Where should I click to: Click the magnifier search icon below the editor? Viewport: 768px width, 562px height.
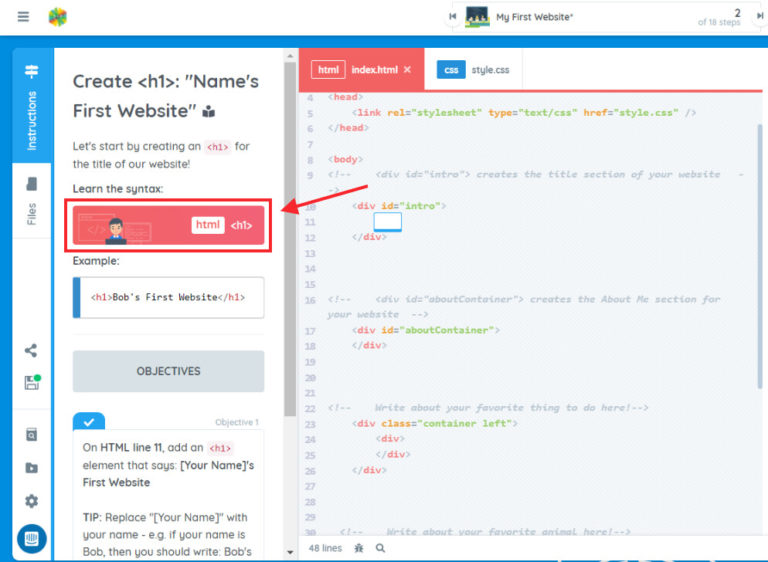[380, 548]
